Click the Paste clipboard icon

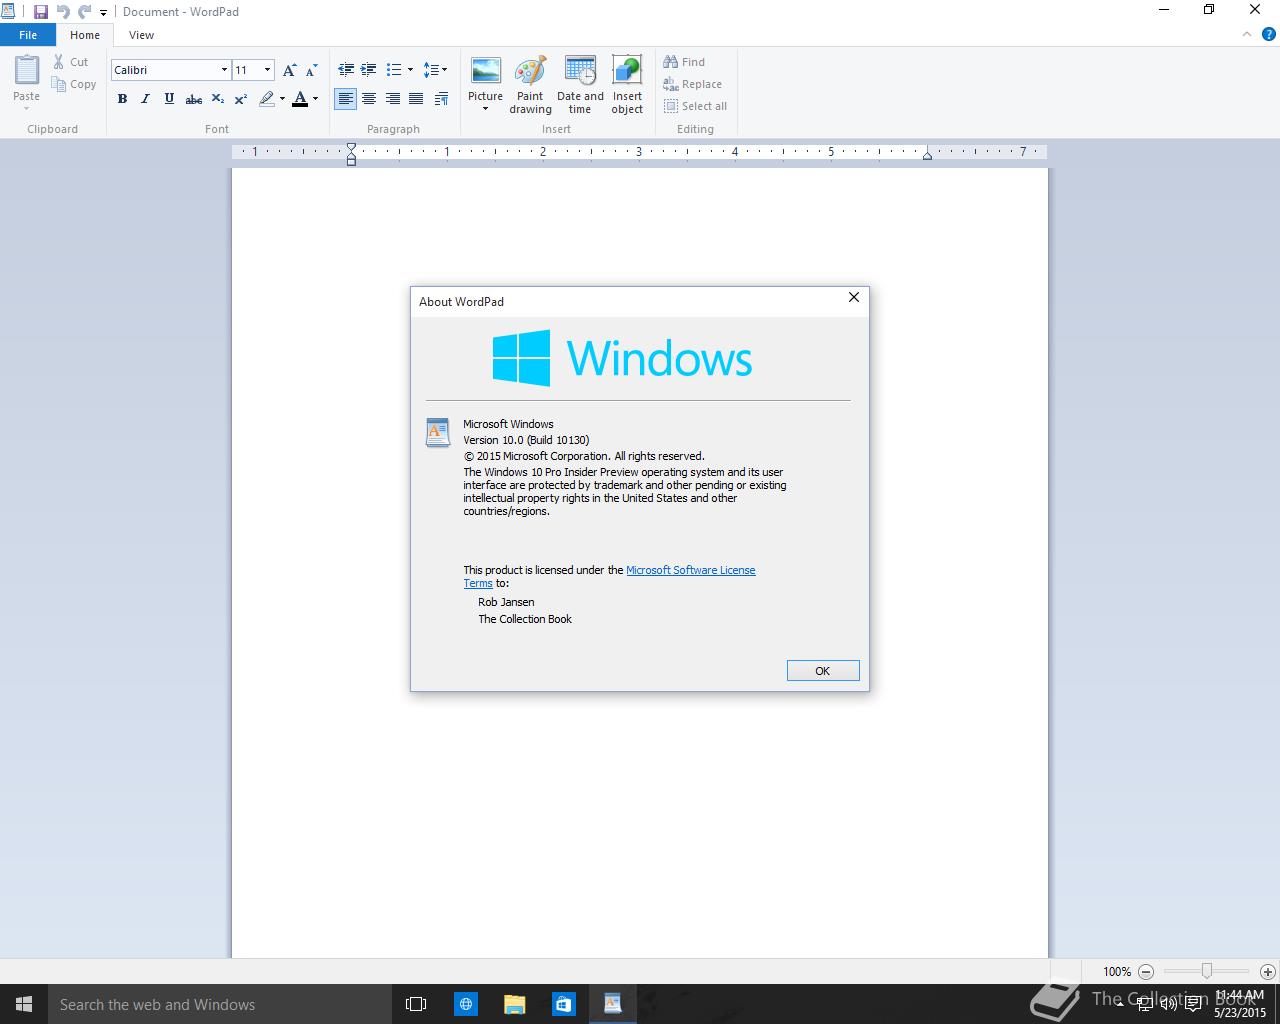(x=27, y=70)
